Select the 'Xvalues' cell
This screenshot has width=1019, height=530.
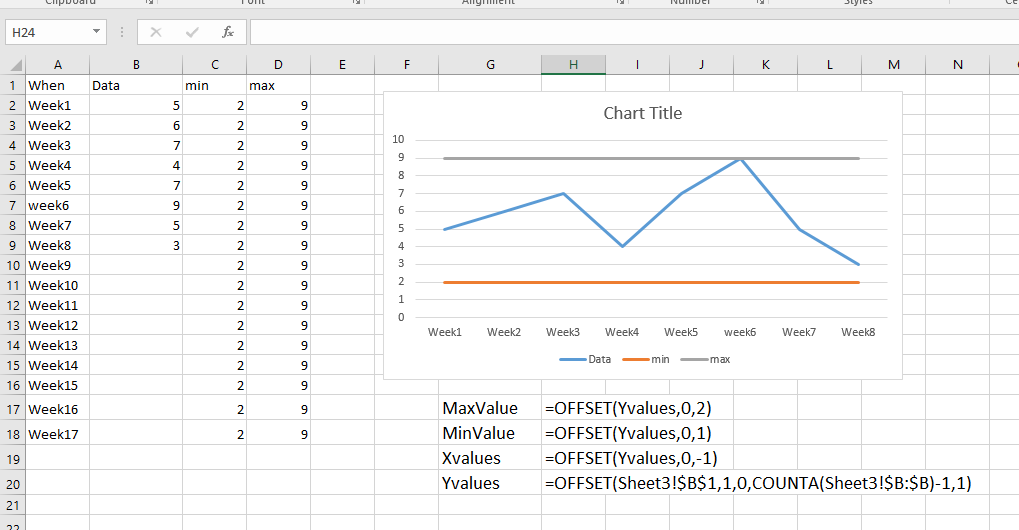coord(490,458)
